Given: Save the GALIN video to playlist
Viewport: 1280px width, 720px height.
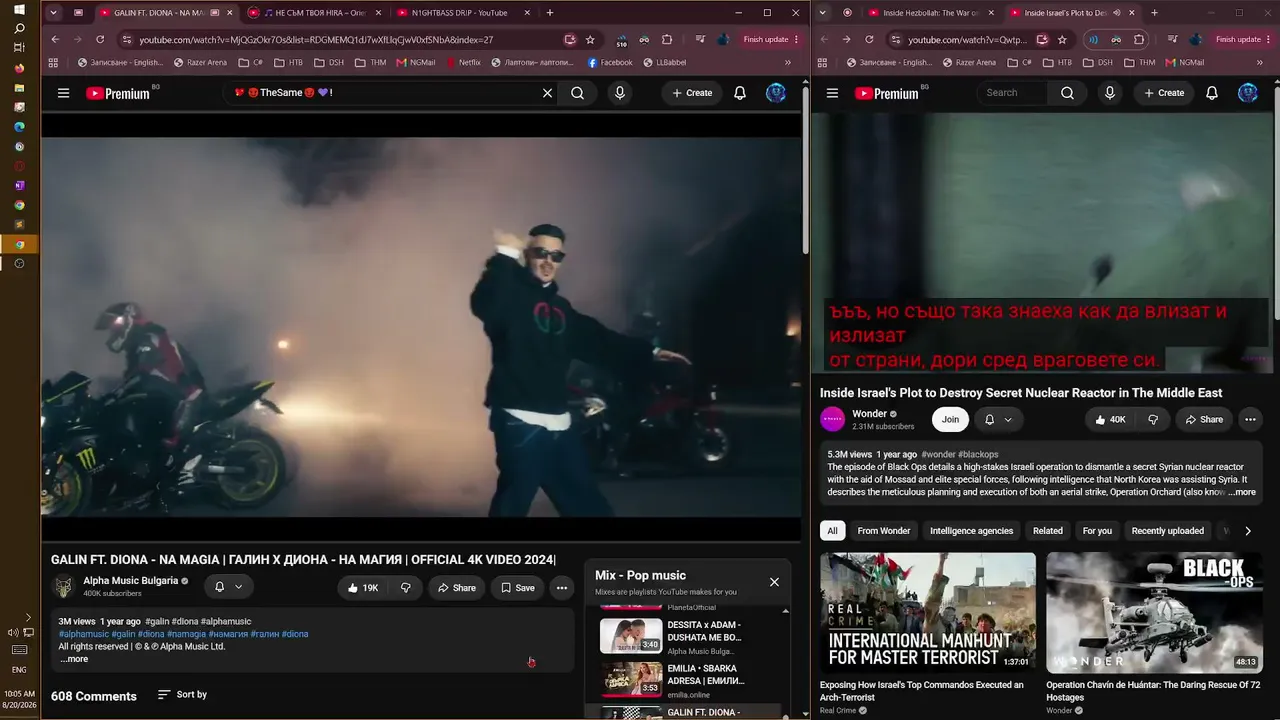Looking at the screenshot, I should 518,588.
